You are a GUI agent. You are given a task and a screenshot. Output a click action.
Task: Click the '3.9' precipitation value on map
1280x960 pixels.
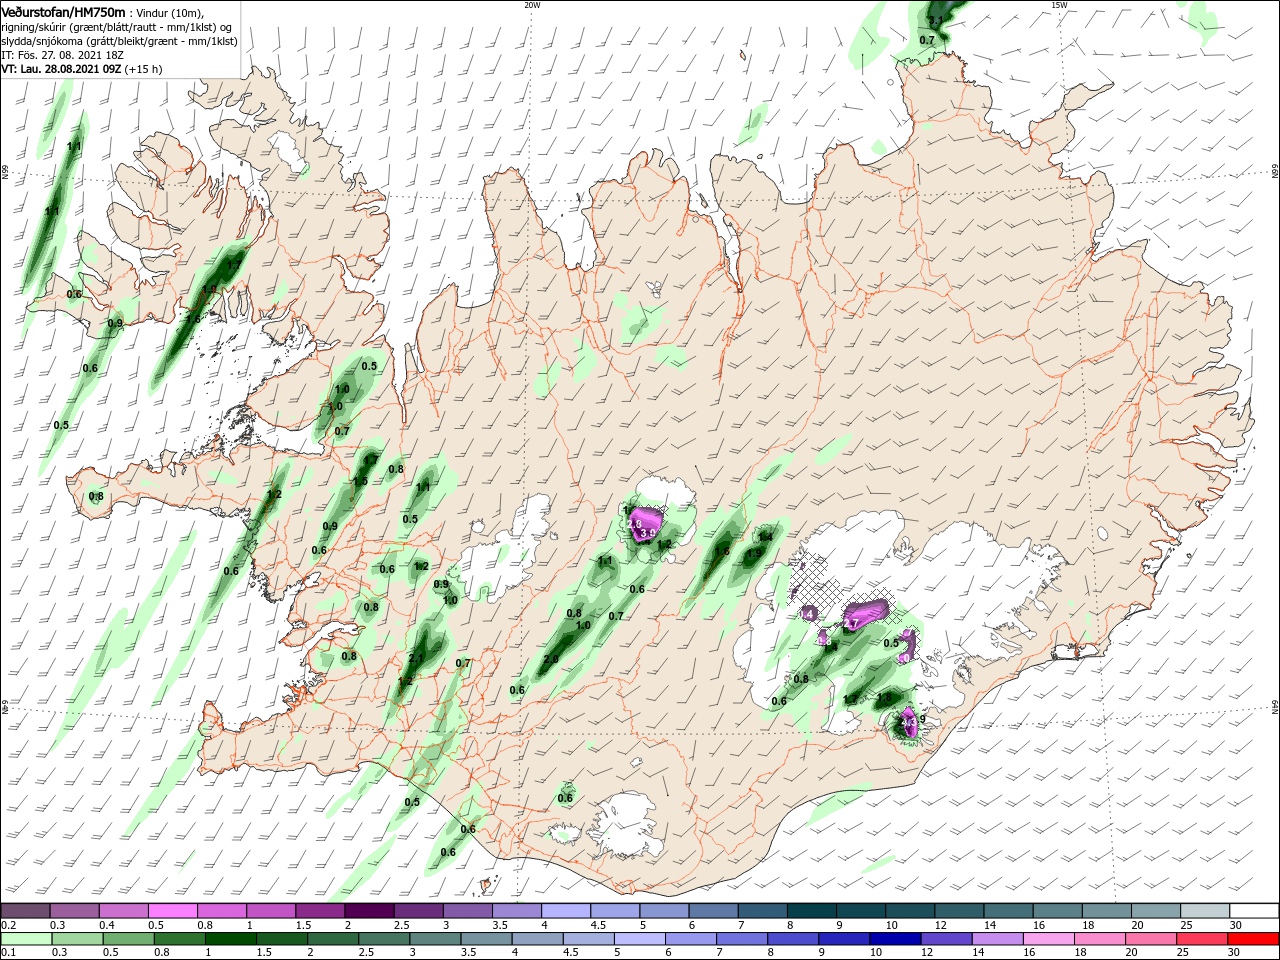click(646, 535)
